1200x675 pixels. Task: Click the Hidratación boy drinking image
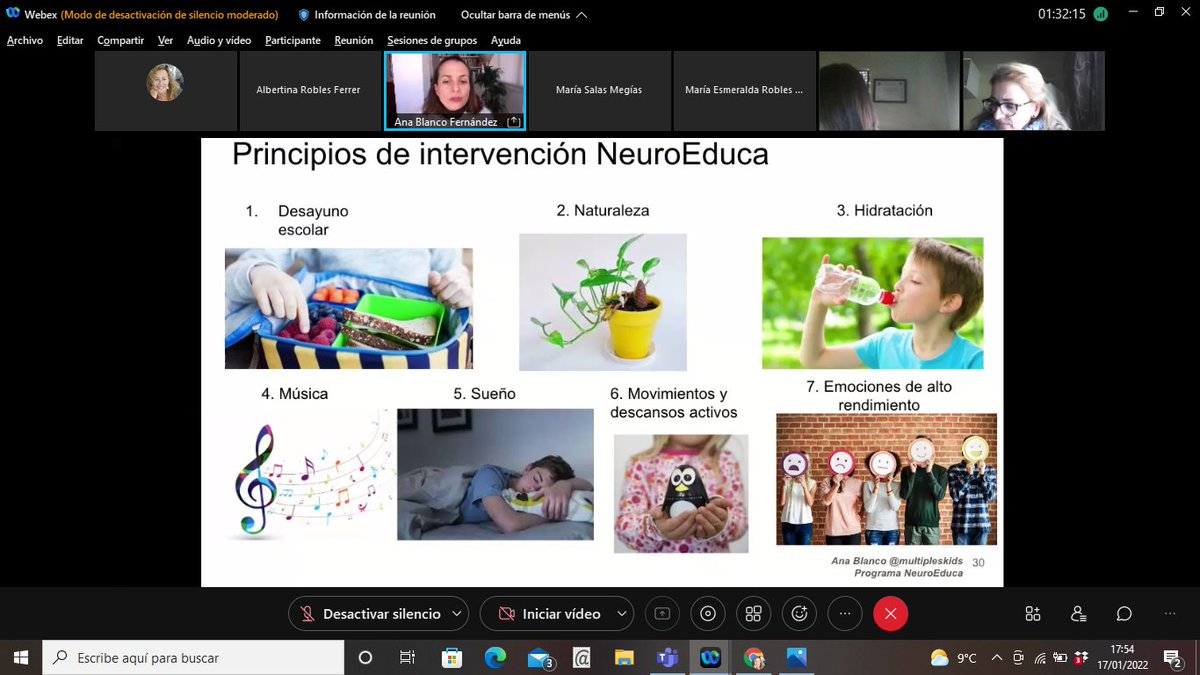873,303
